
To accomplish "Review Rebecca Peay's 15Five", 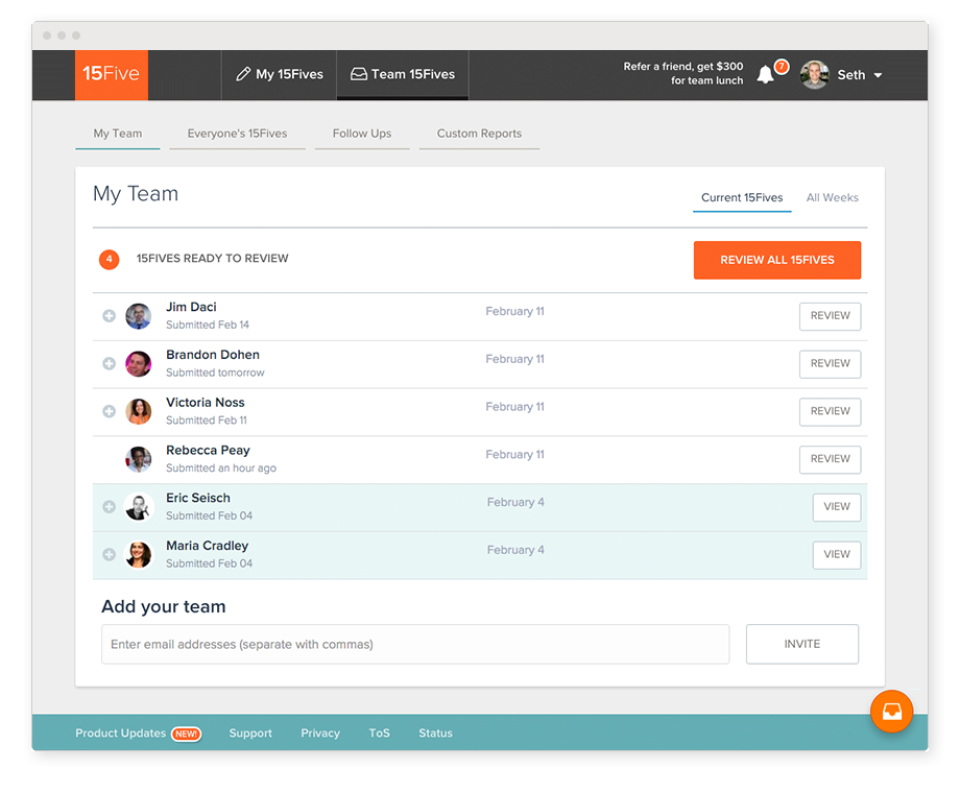I will click(x=830, y=459).
